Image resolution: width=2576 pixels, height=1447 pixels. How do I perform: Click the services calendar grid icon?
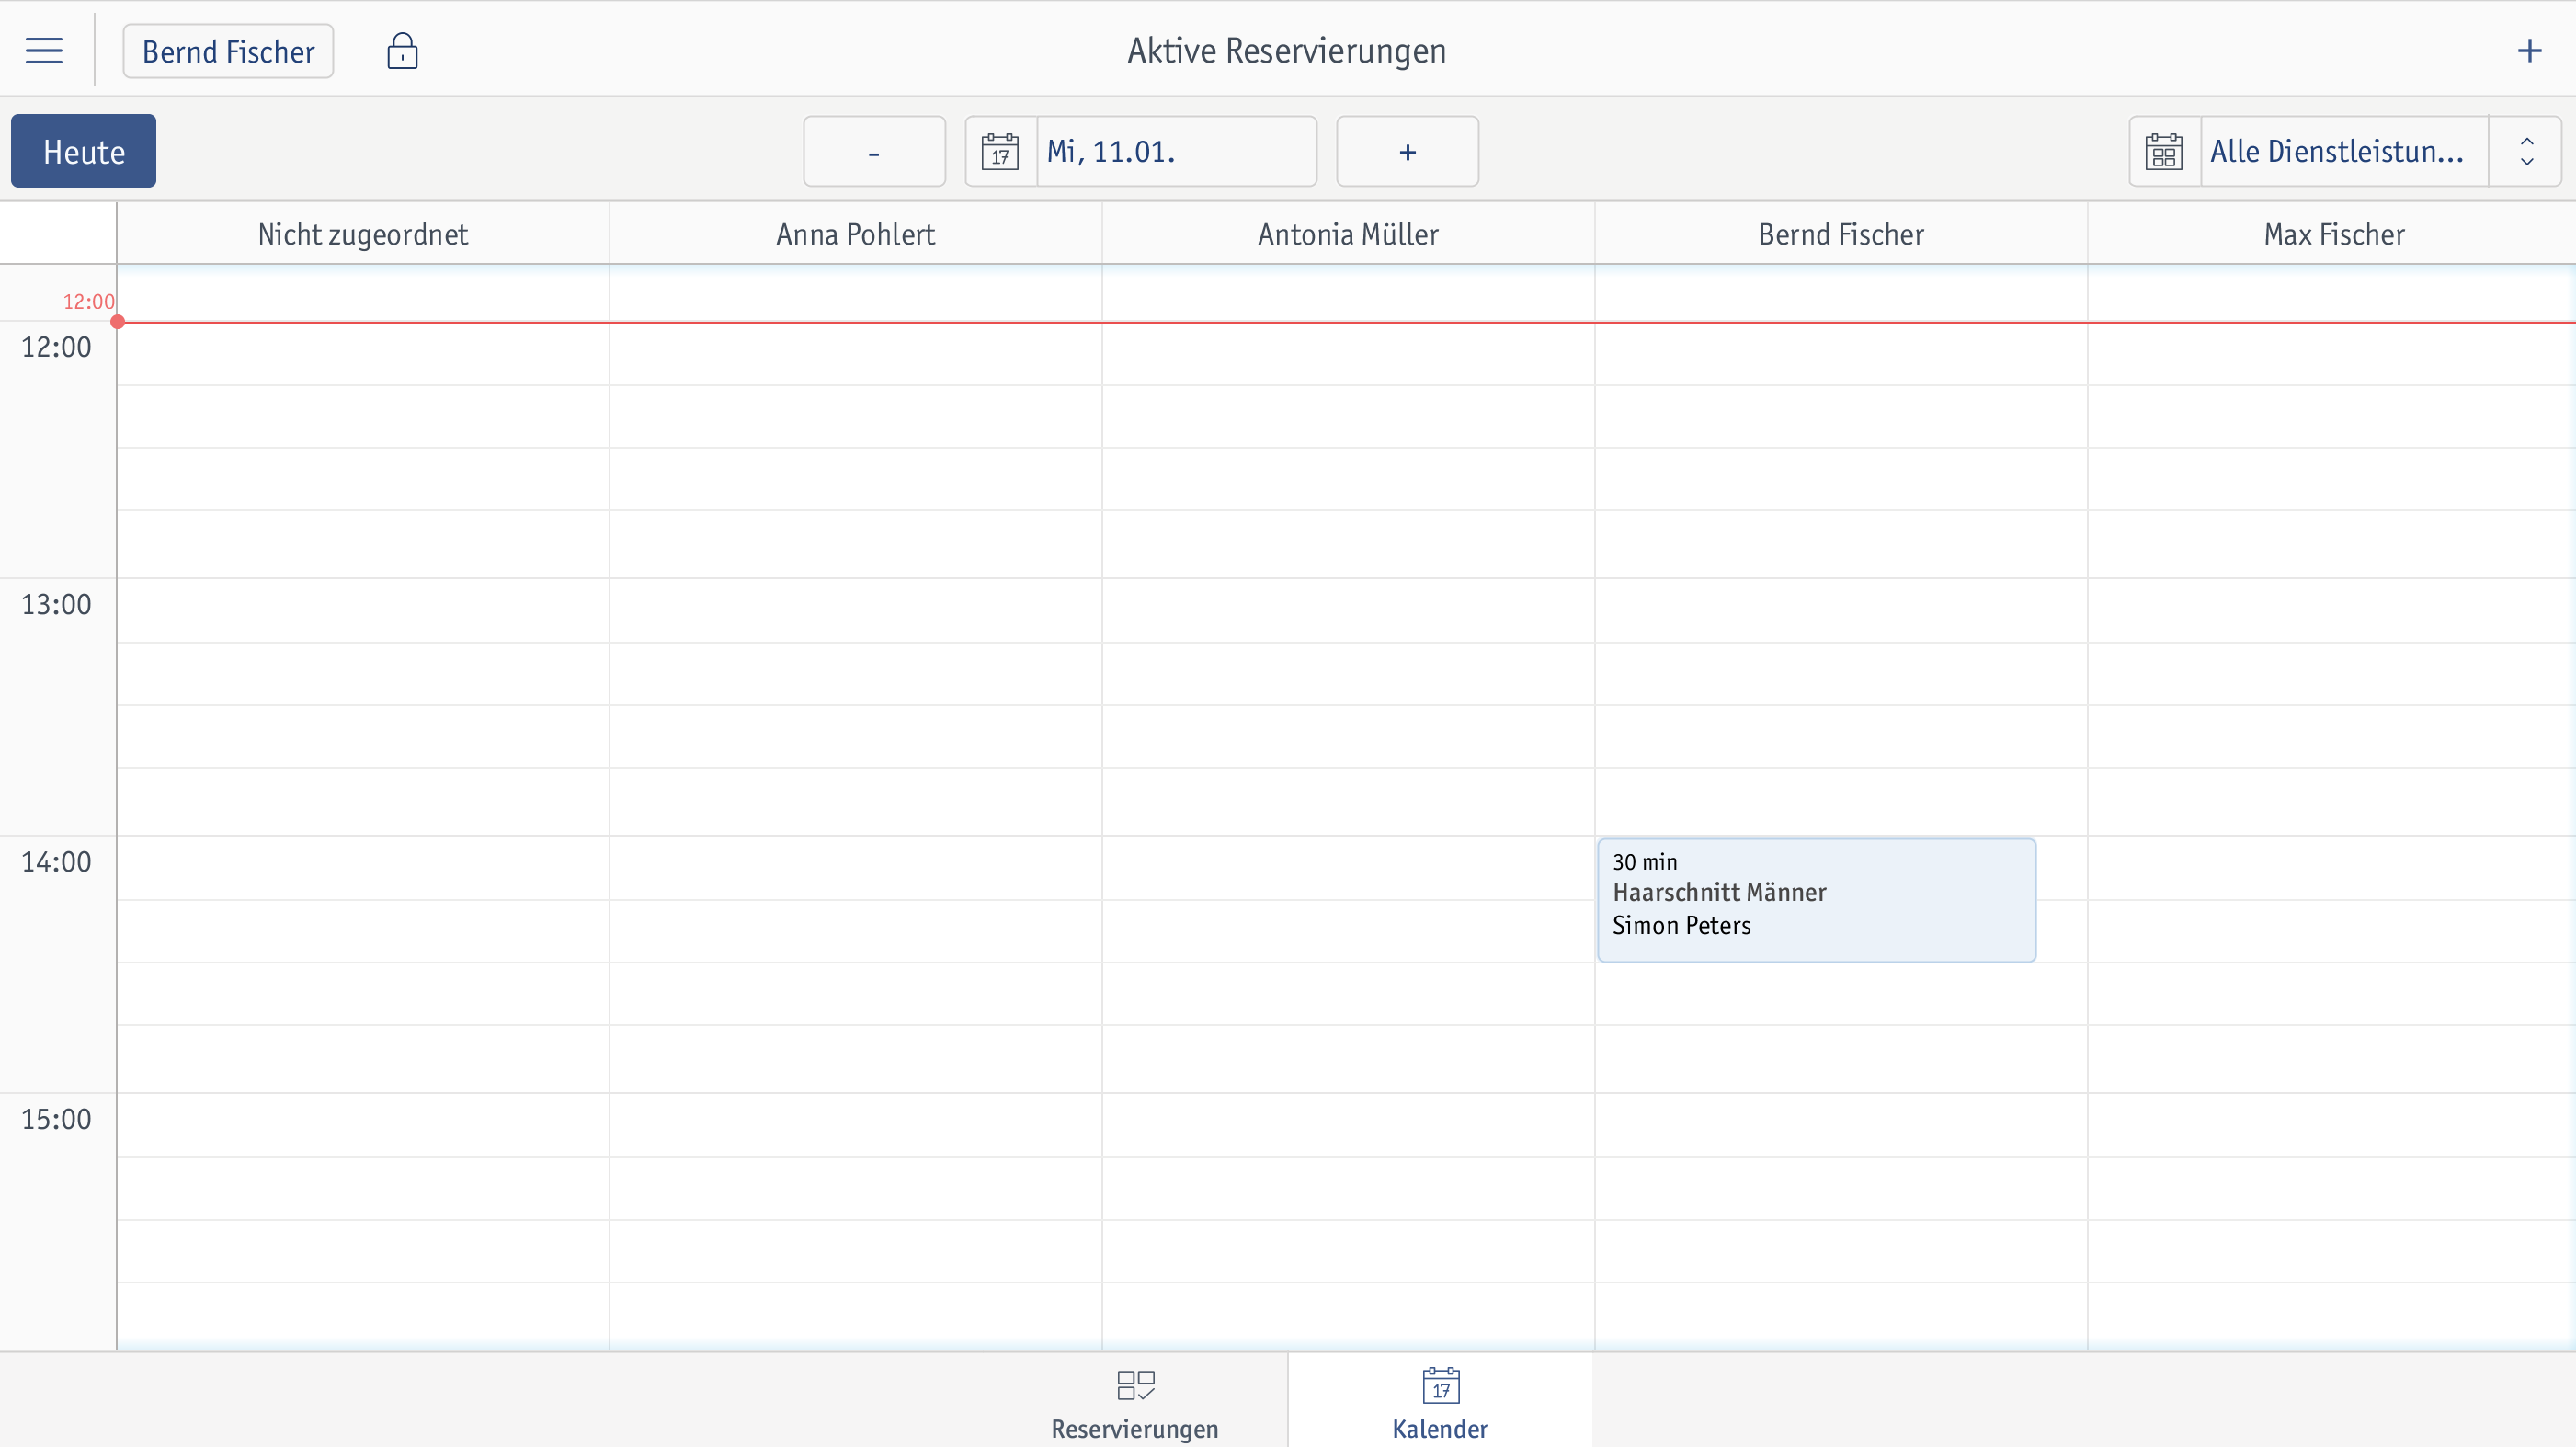[x=2164, y=151]
